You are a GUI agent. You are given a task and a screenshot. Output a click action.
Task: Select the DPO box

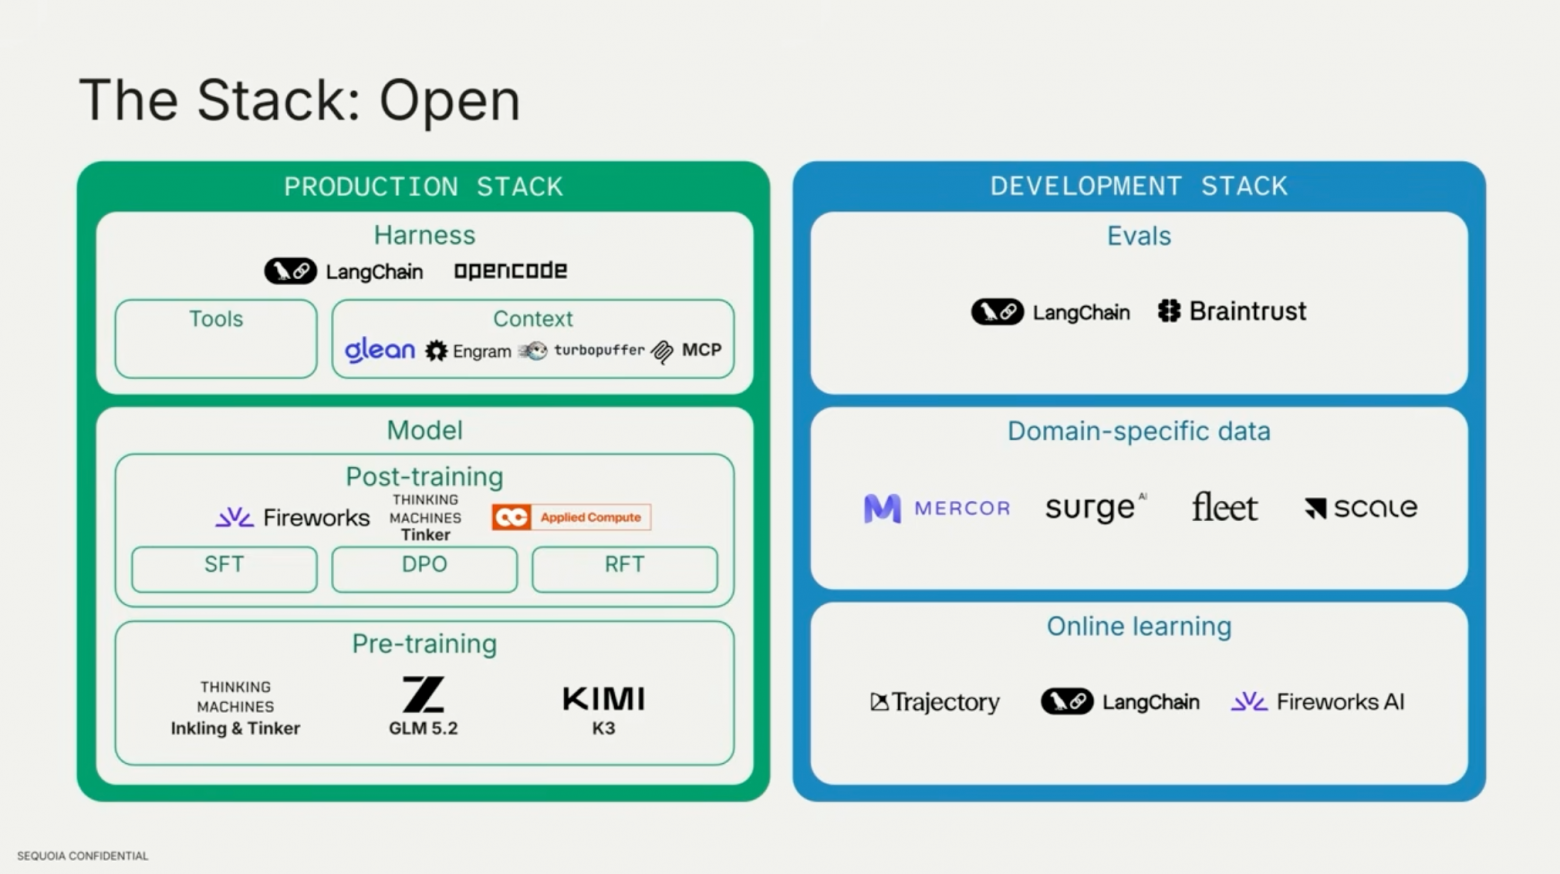(424, 569)
